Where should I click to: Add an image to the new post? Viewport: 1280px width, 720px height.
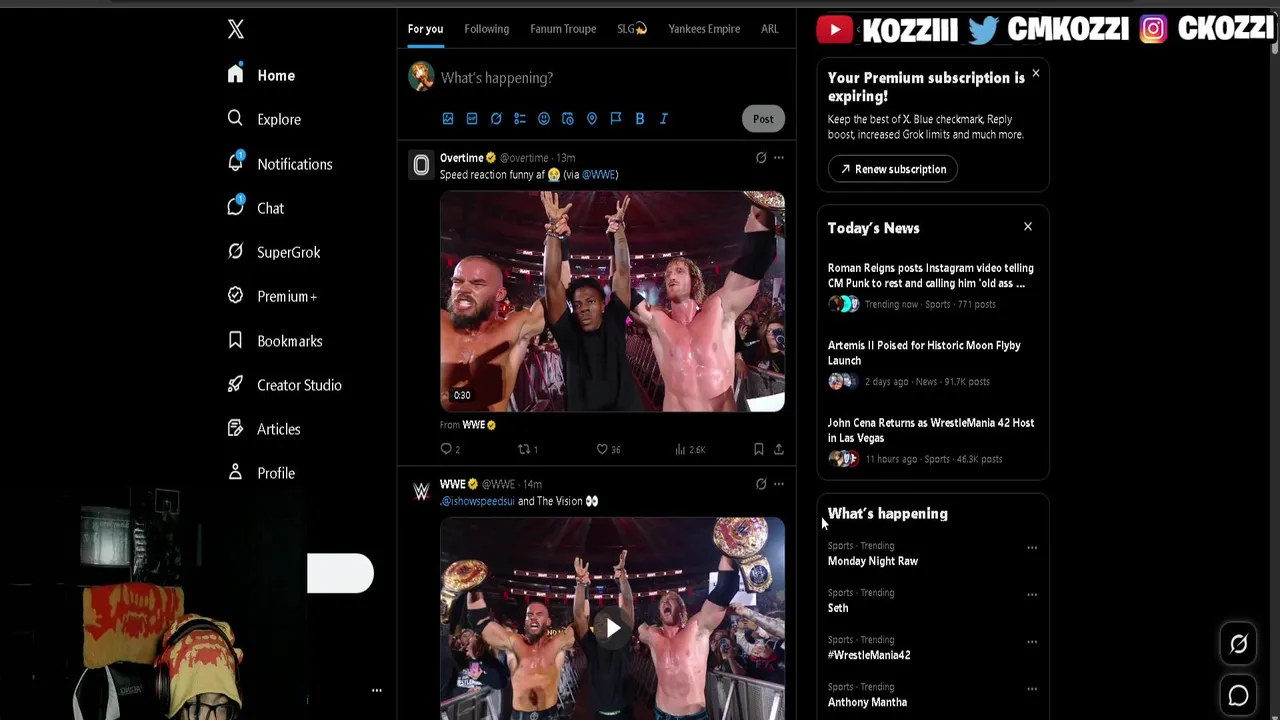[x=448, y=118]
